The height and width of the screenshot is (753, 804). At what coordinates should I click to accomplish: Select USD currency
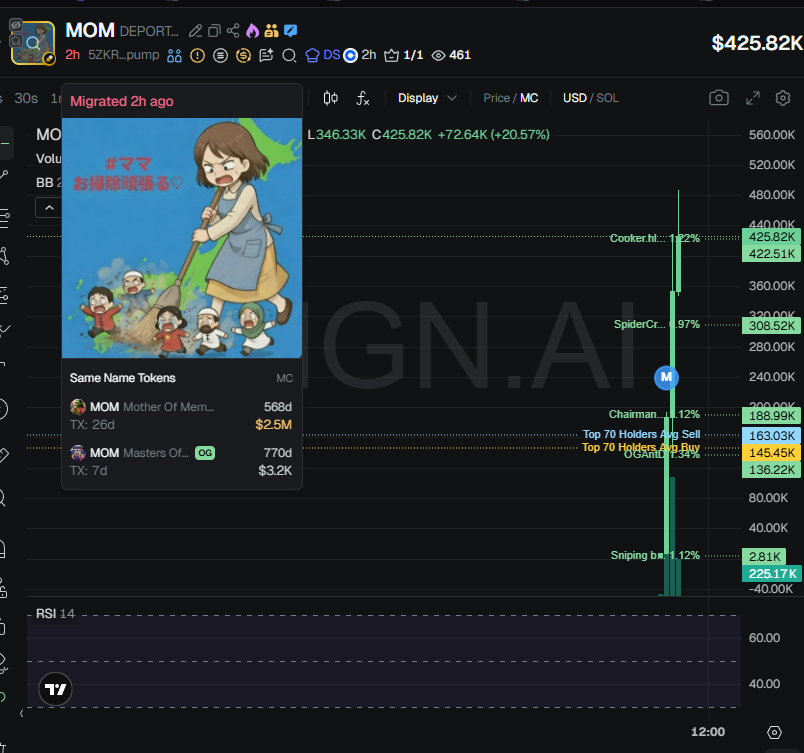coord(574,98)
